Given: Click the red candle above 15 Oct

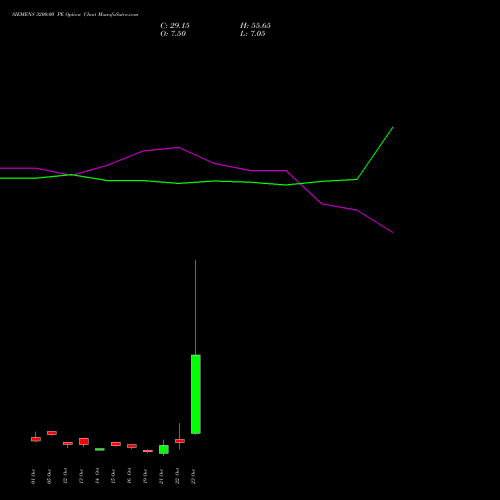Looking at the screenshot, I should coord(116,444).
